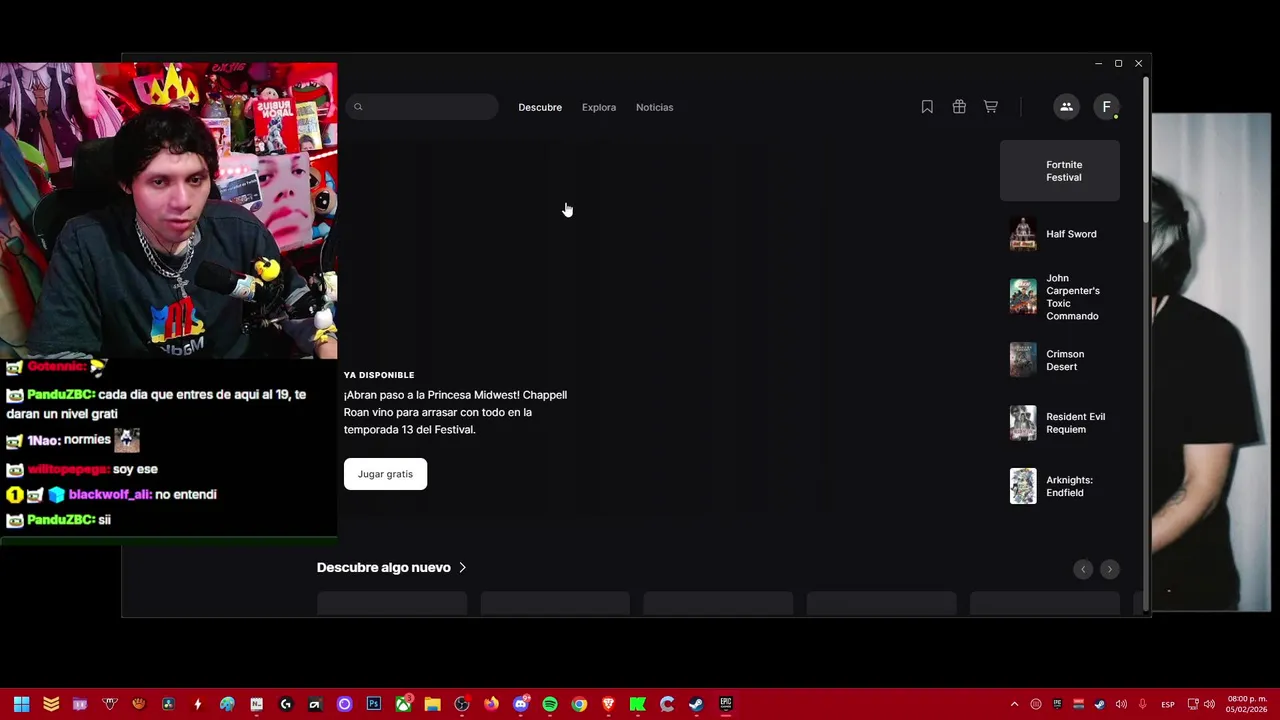Viewport: 1280px width, 720px height.
Task: Select Resident Evil Requiem entry
Action: pos(1060,423)
